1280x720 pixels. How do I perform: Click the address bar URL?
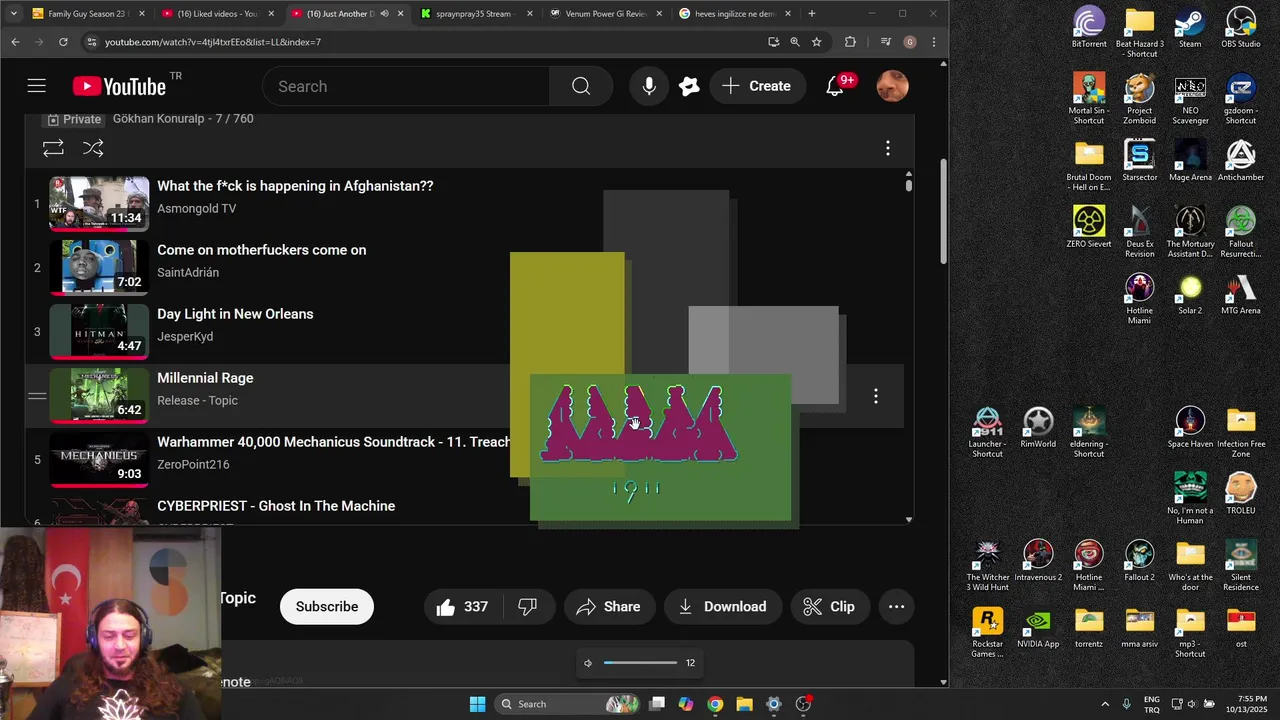pos(212,42)
